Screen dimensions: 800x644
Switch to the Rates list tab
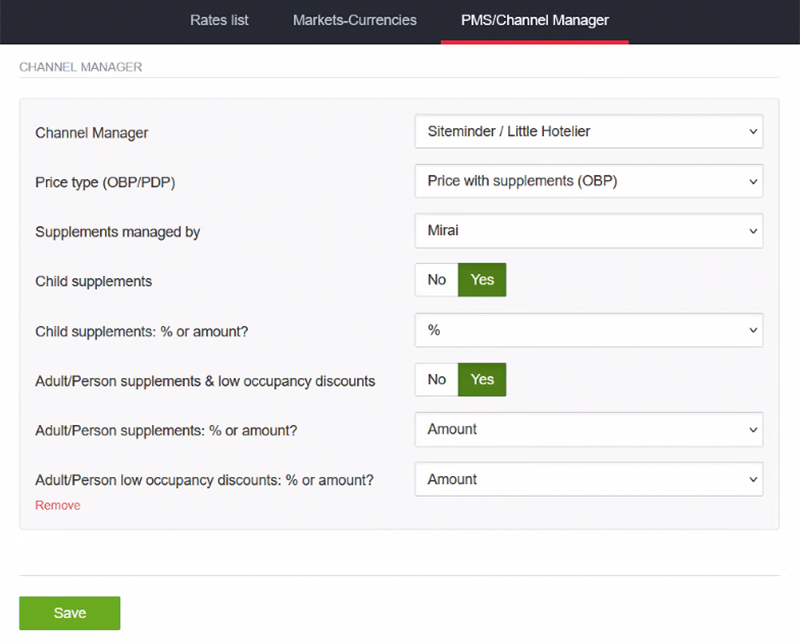[219, 20]
